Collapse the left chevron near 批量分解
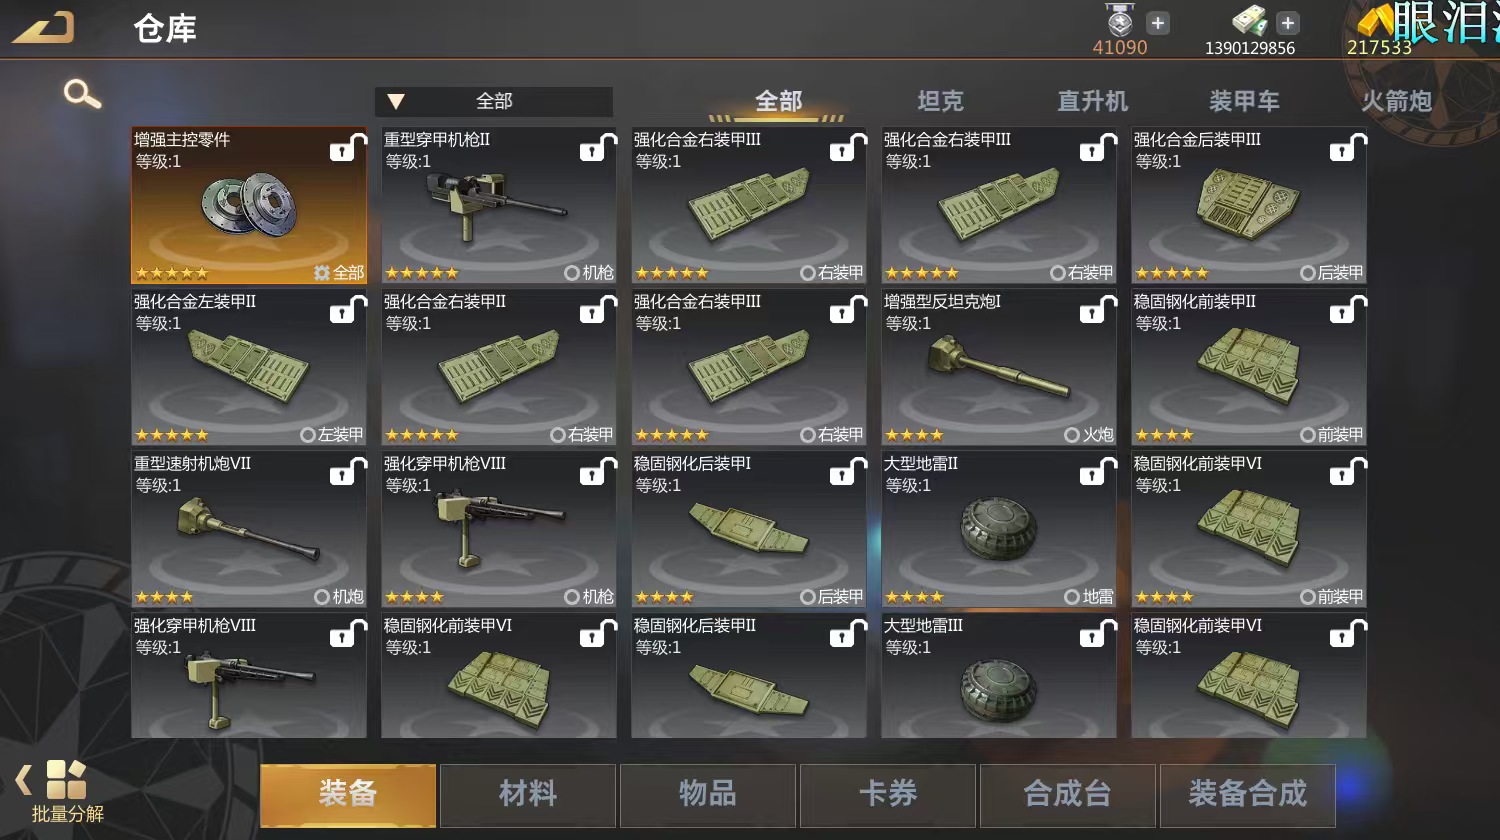This screenshot has width=1500, height=840. (22, 780)
